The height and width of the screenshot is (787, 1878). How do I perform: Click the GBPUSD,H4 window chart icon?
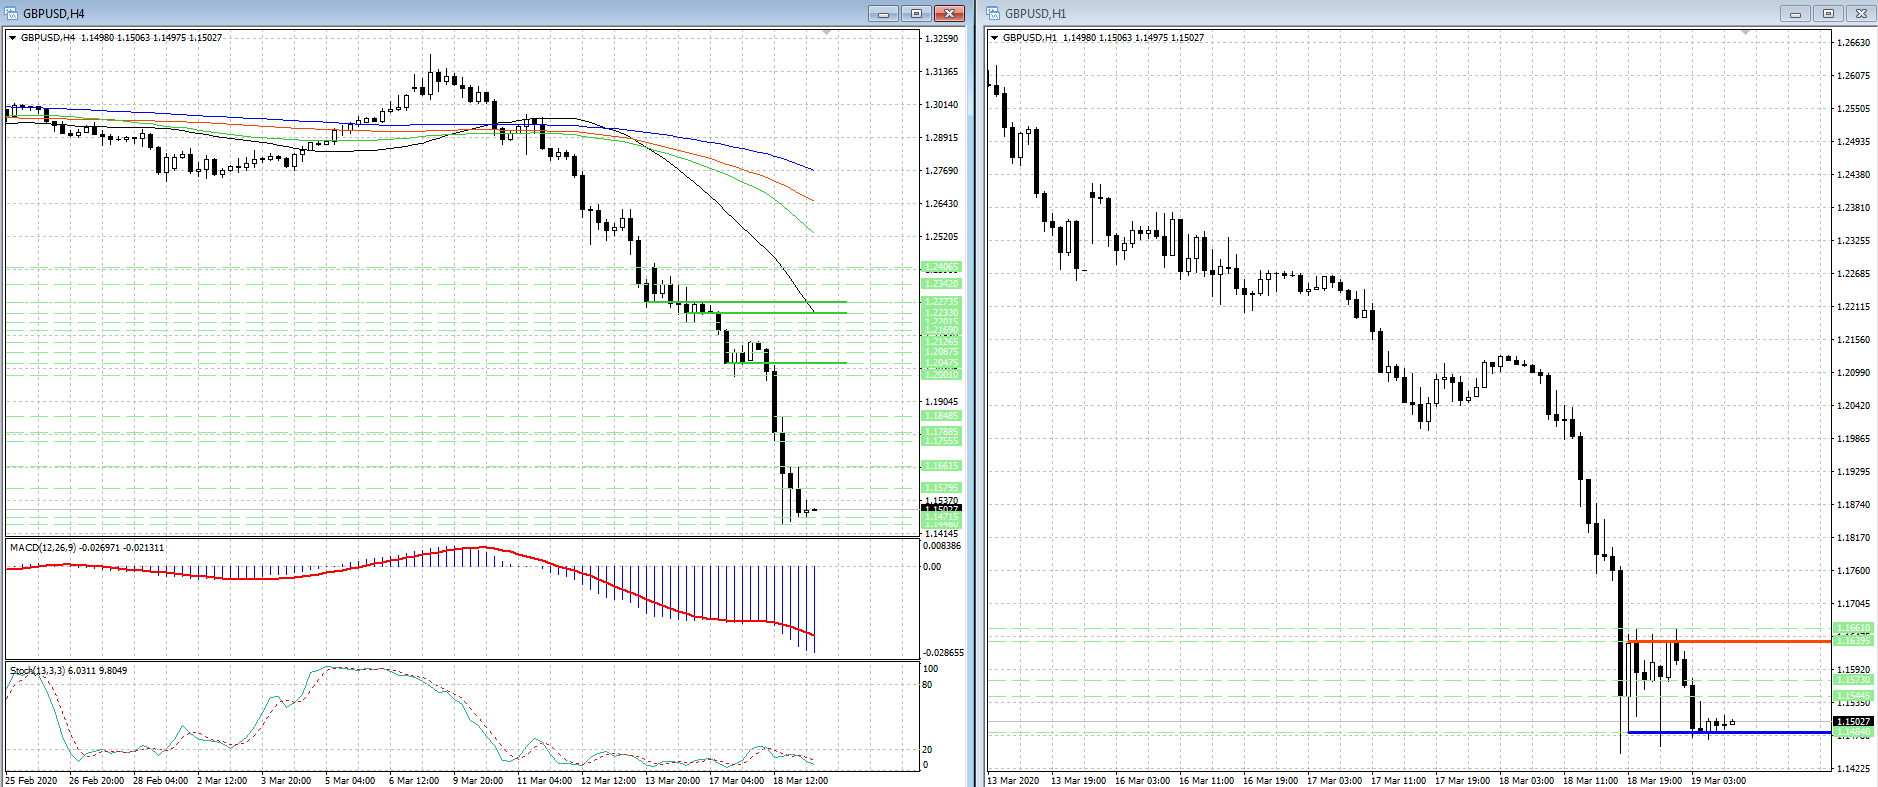pyautogui.click(x=12, y=13)
